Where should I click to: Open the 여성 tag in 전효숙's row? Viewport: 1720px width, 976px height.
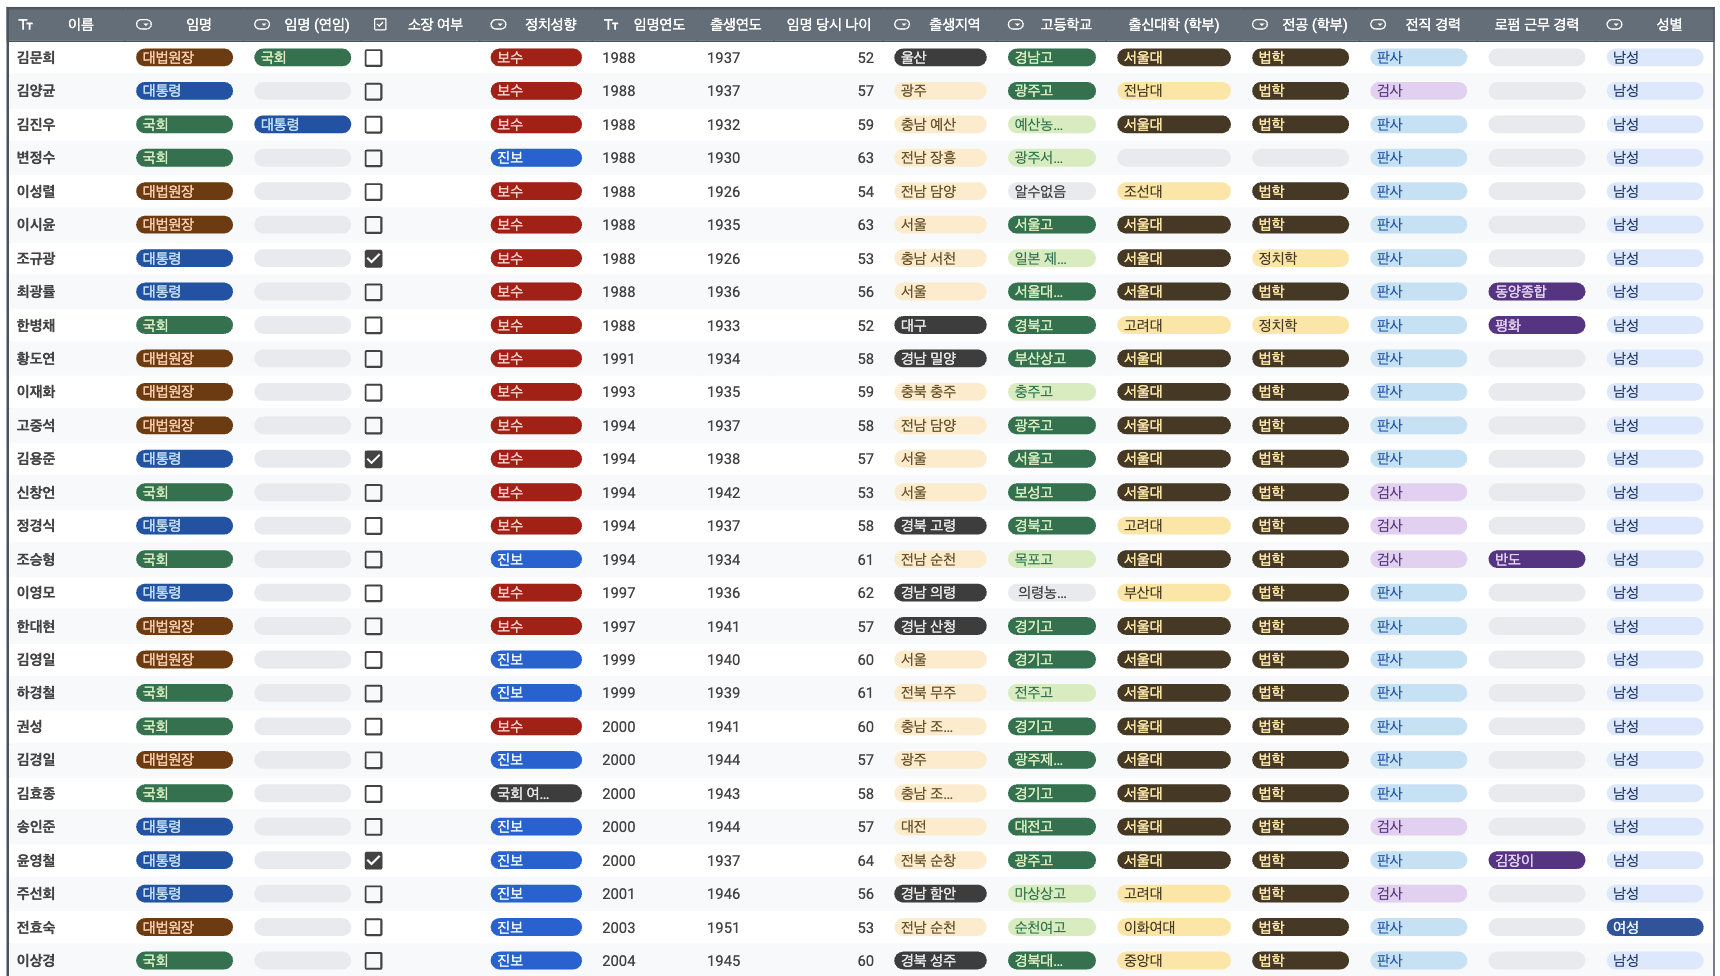1654,927
